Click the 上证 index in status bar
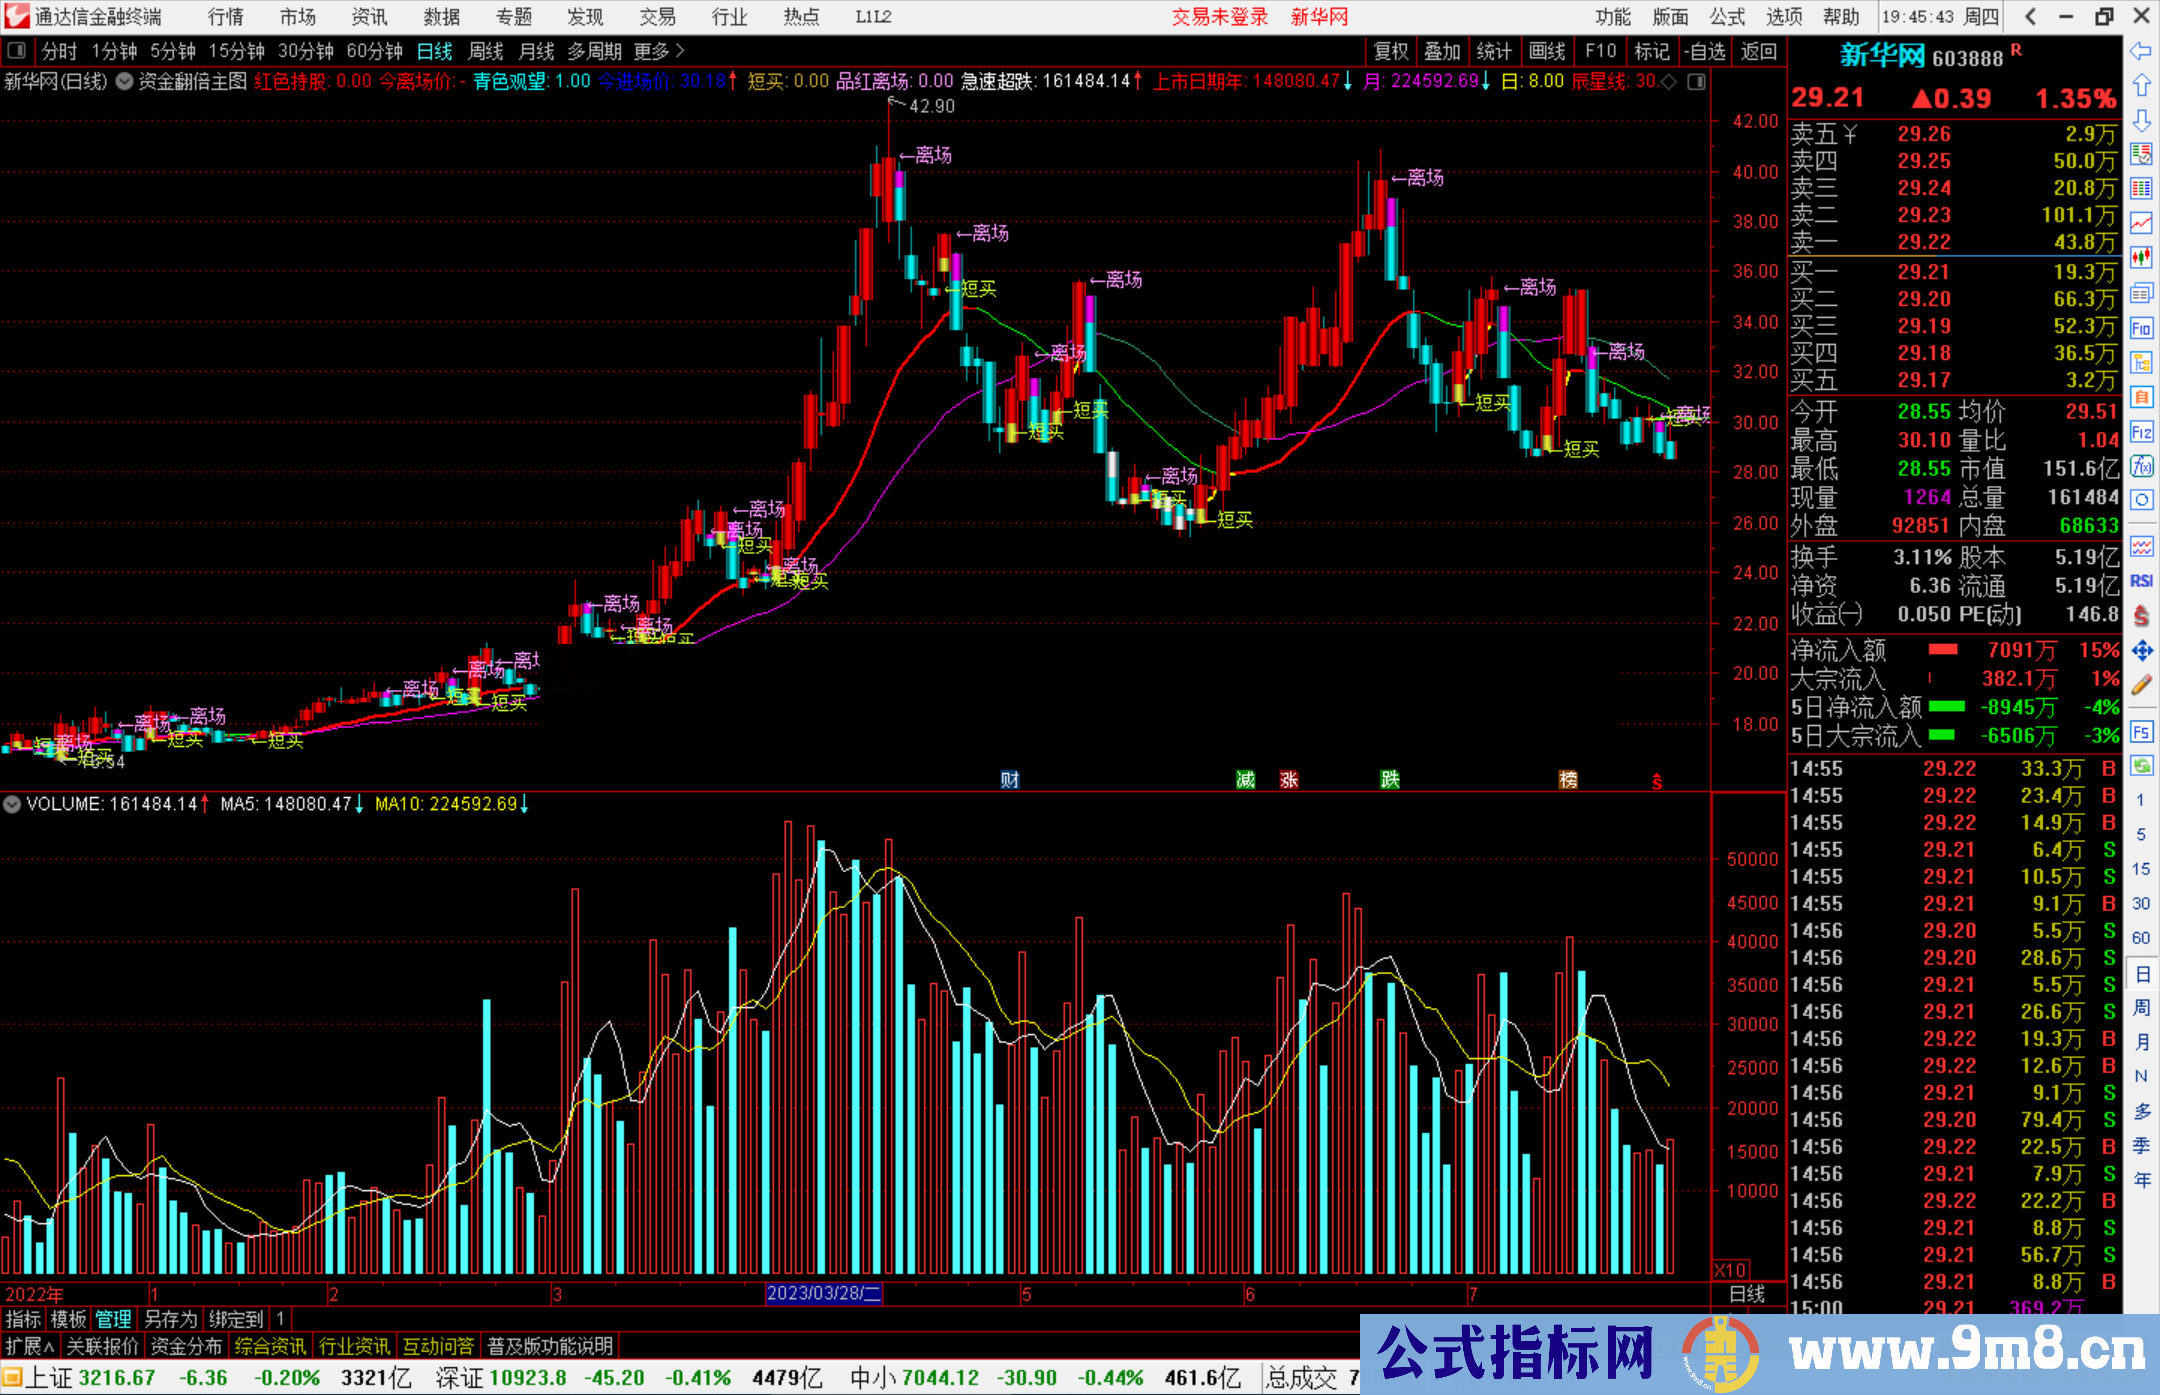Image resolution: width=2160 pixels, height=1395 pixels. [49, 1378]
